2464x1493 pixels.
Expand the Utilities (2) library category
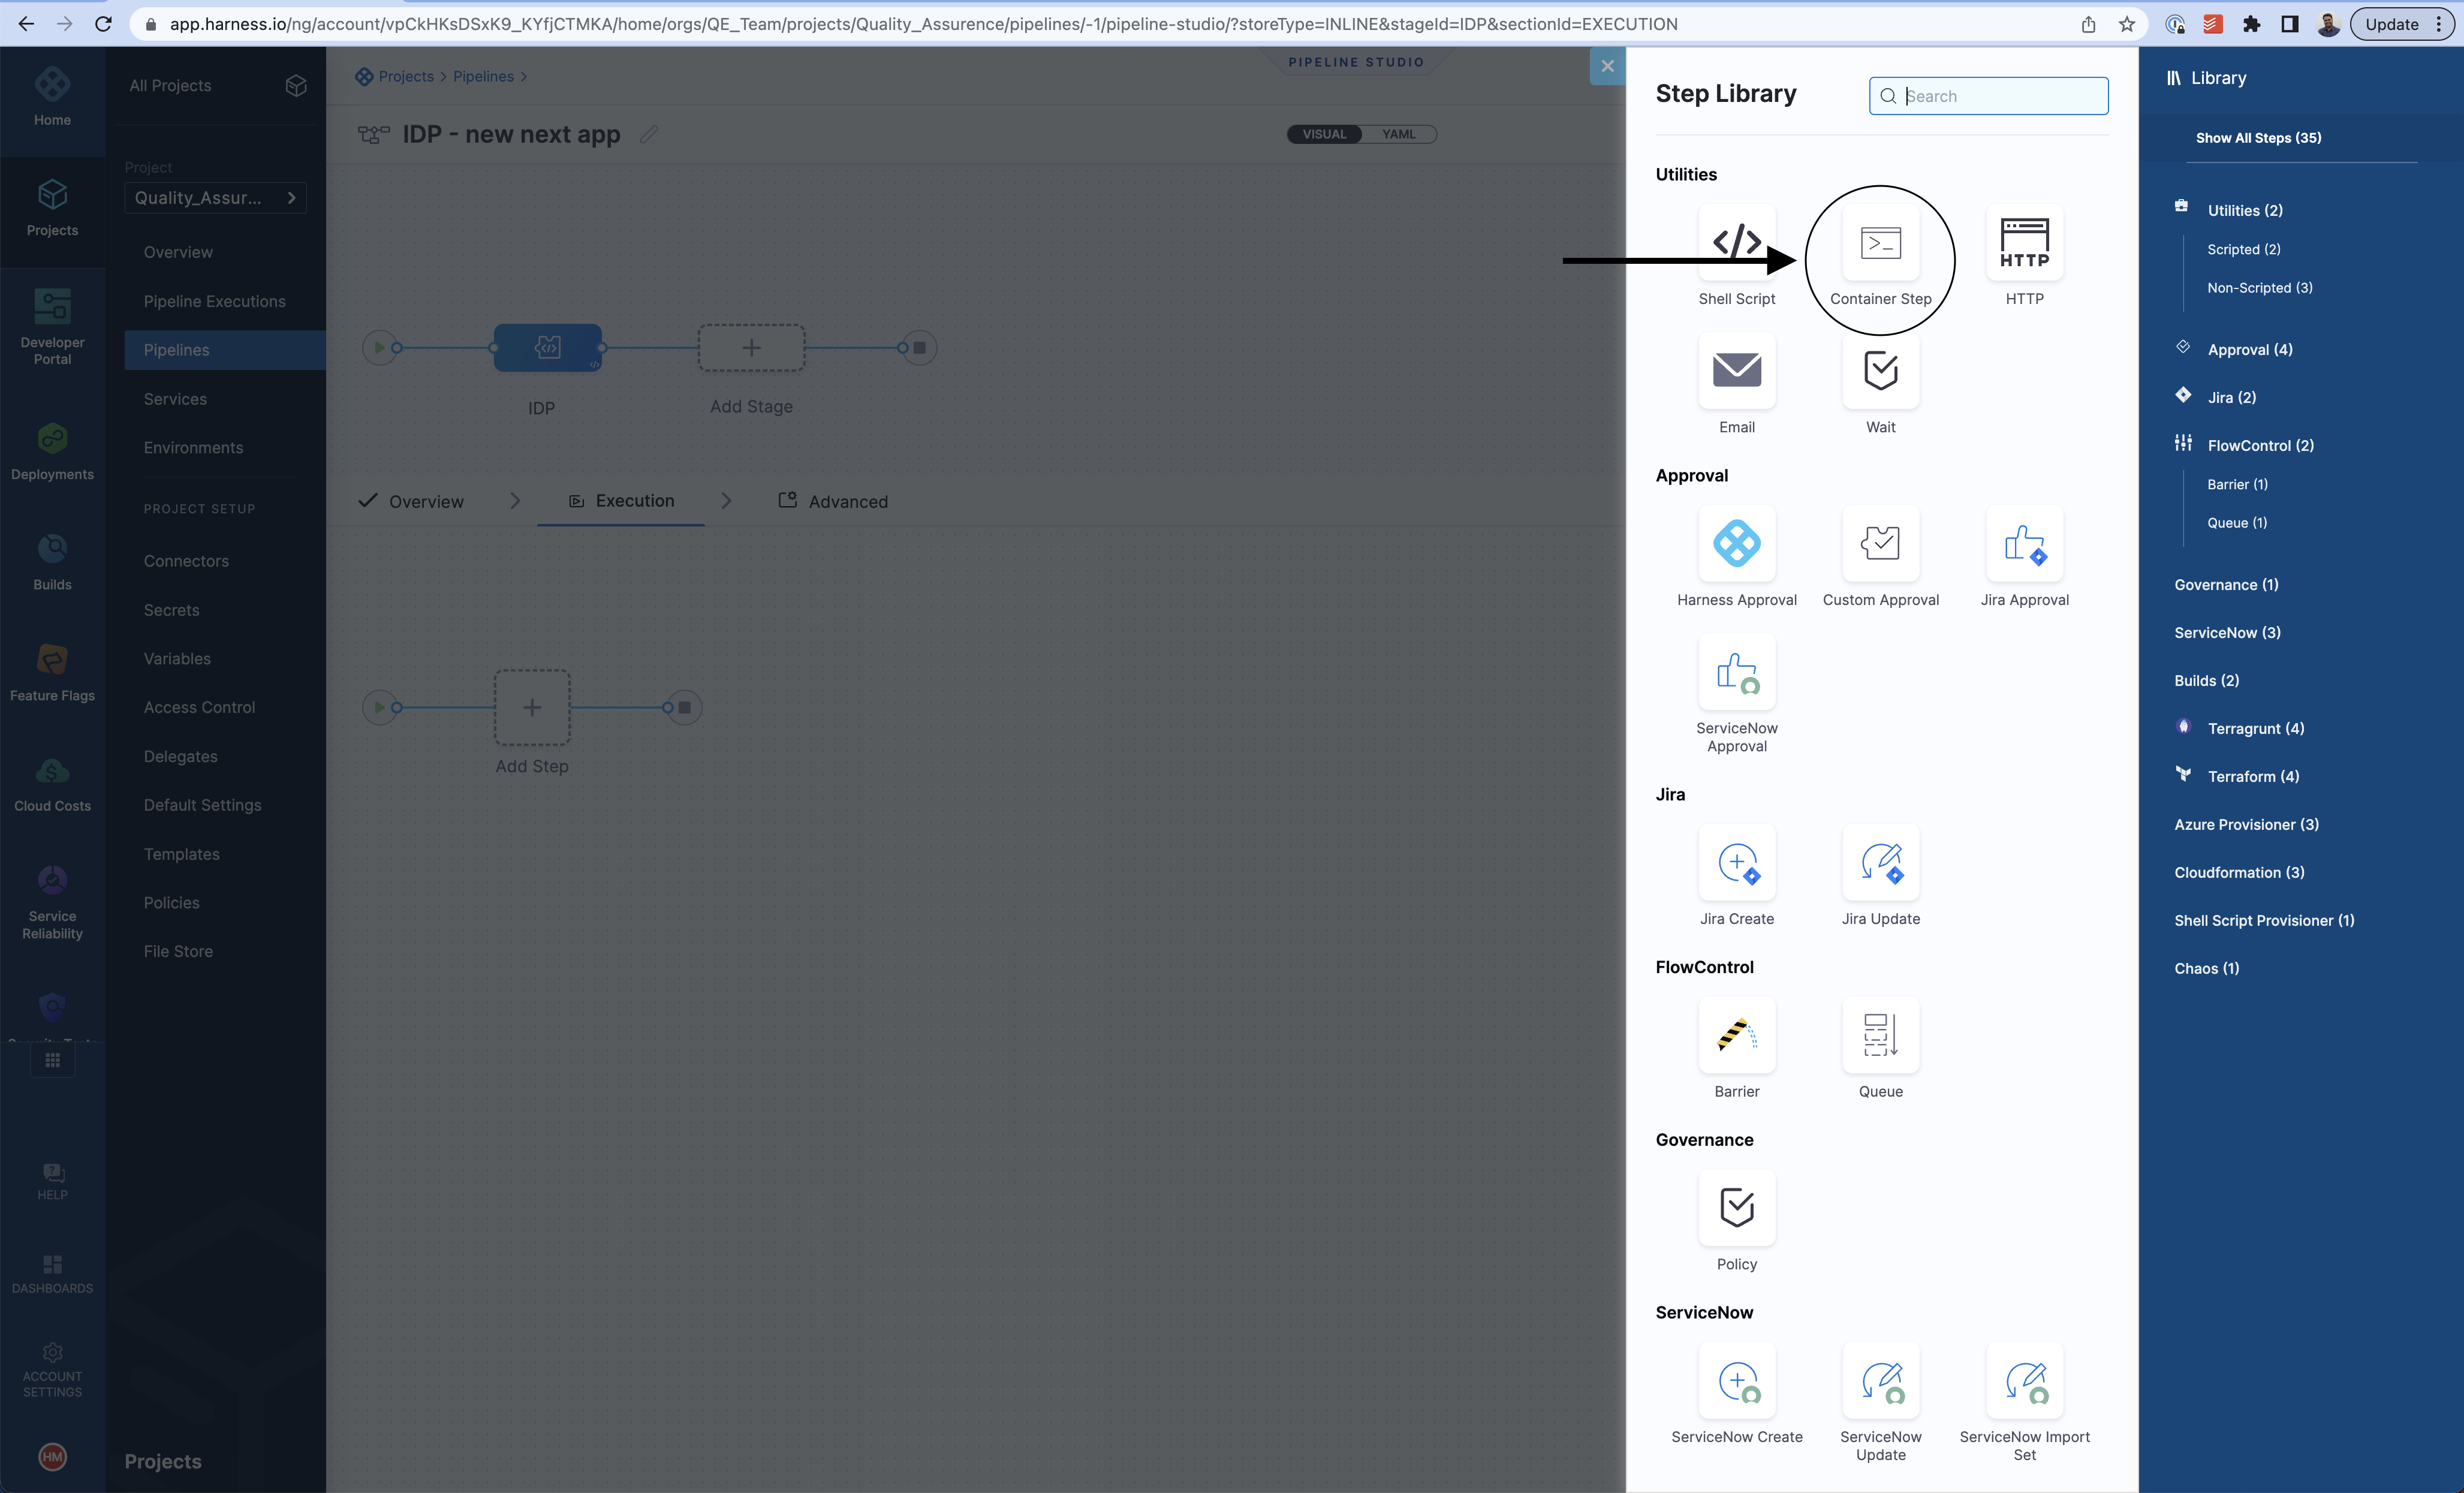pos(2244,210)
